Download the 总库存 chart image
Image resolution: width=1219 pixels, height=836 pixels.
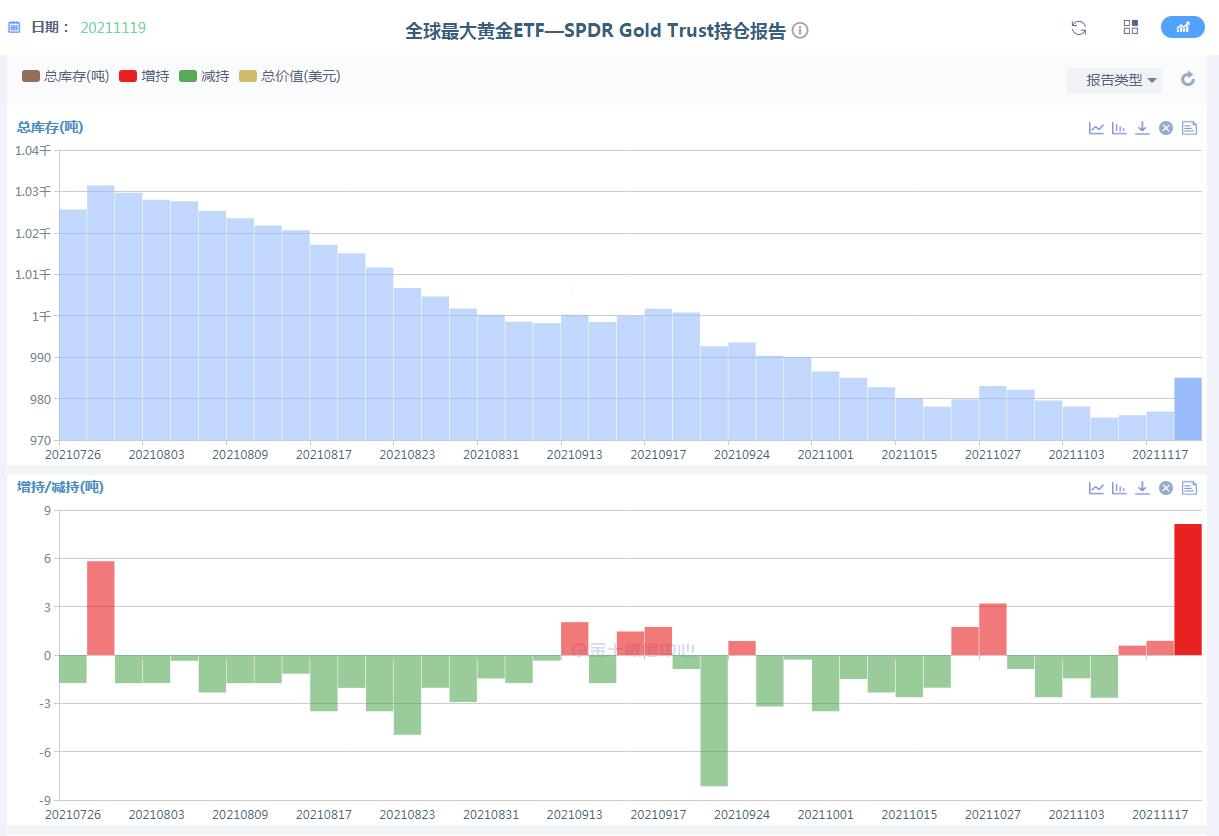point(1142,128)
